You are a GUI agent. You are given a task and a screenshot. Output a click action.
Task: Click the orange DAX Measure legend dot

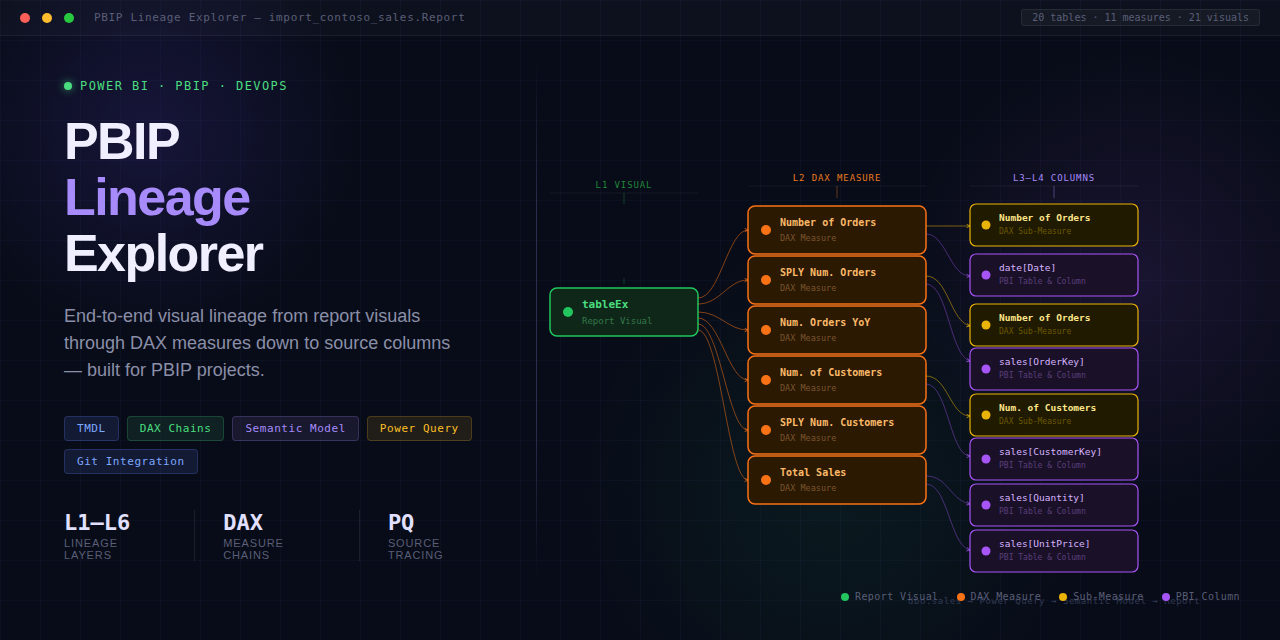[x=960, y=596]
